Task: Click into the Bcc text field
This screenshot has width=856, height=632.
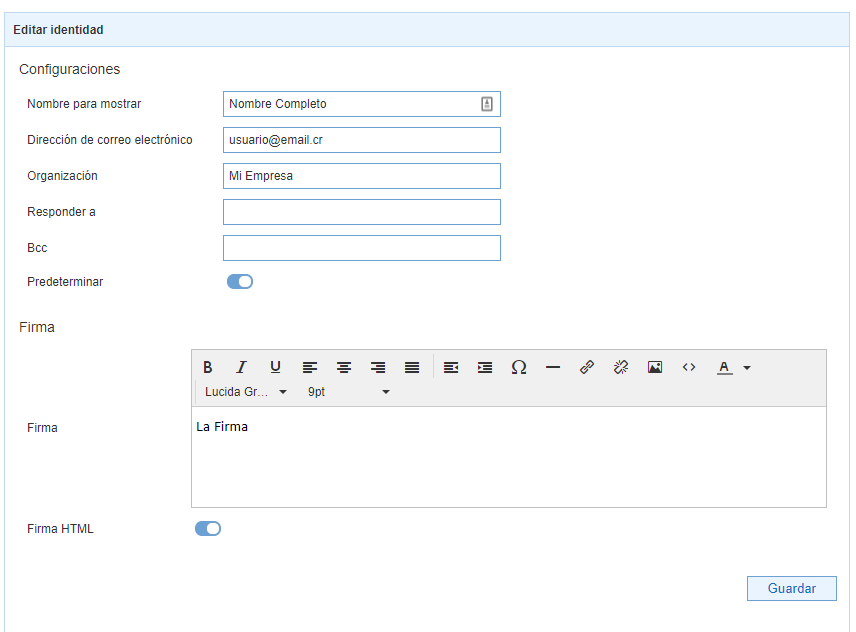Action: (x=361, y=248)
